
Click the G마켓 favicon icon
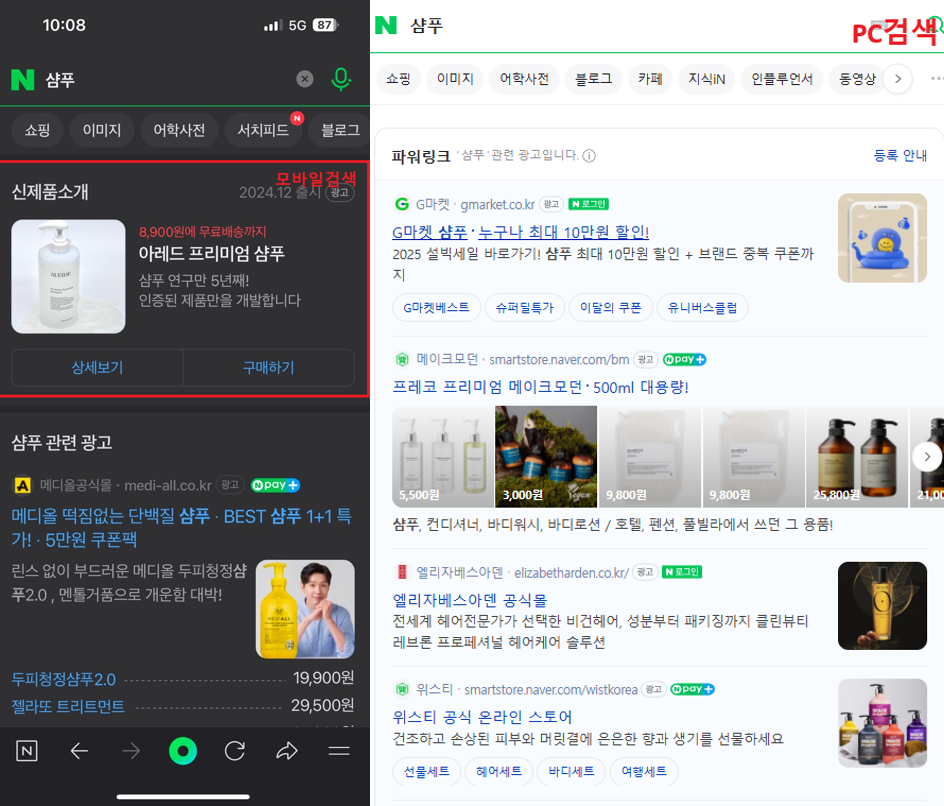tap(402, 204)
